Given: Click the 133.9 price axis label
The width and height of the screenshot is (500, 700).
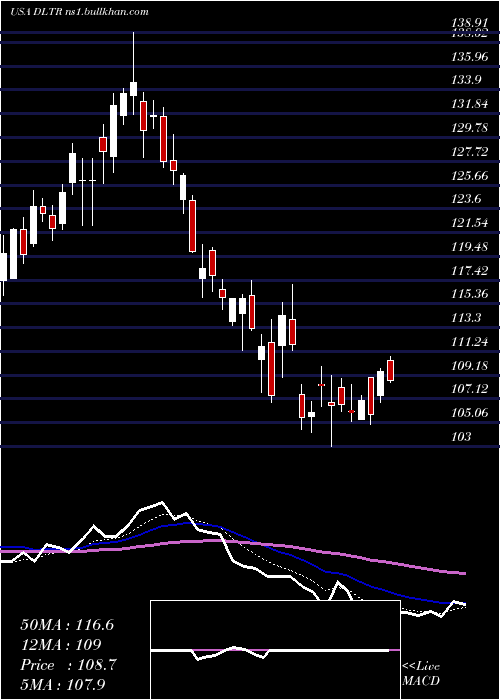Looking at the screenshot, I should (x=469, y=81).
